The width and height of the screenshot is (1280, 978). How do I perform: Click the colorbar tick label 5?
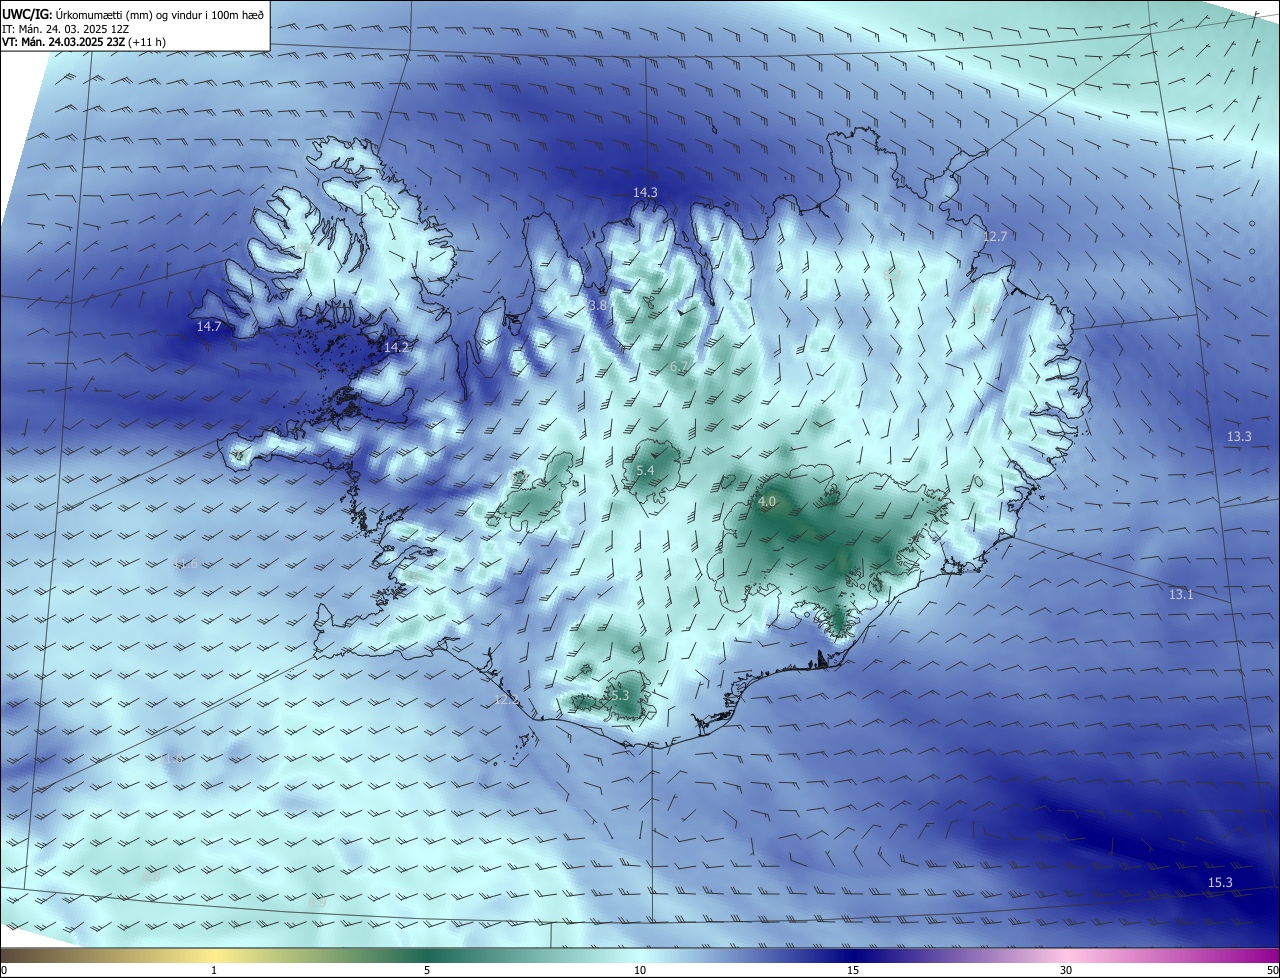click(x=427, y=970)
